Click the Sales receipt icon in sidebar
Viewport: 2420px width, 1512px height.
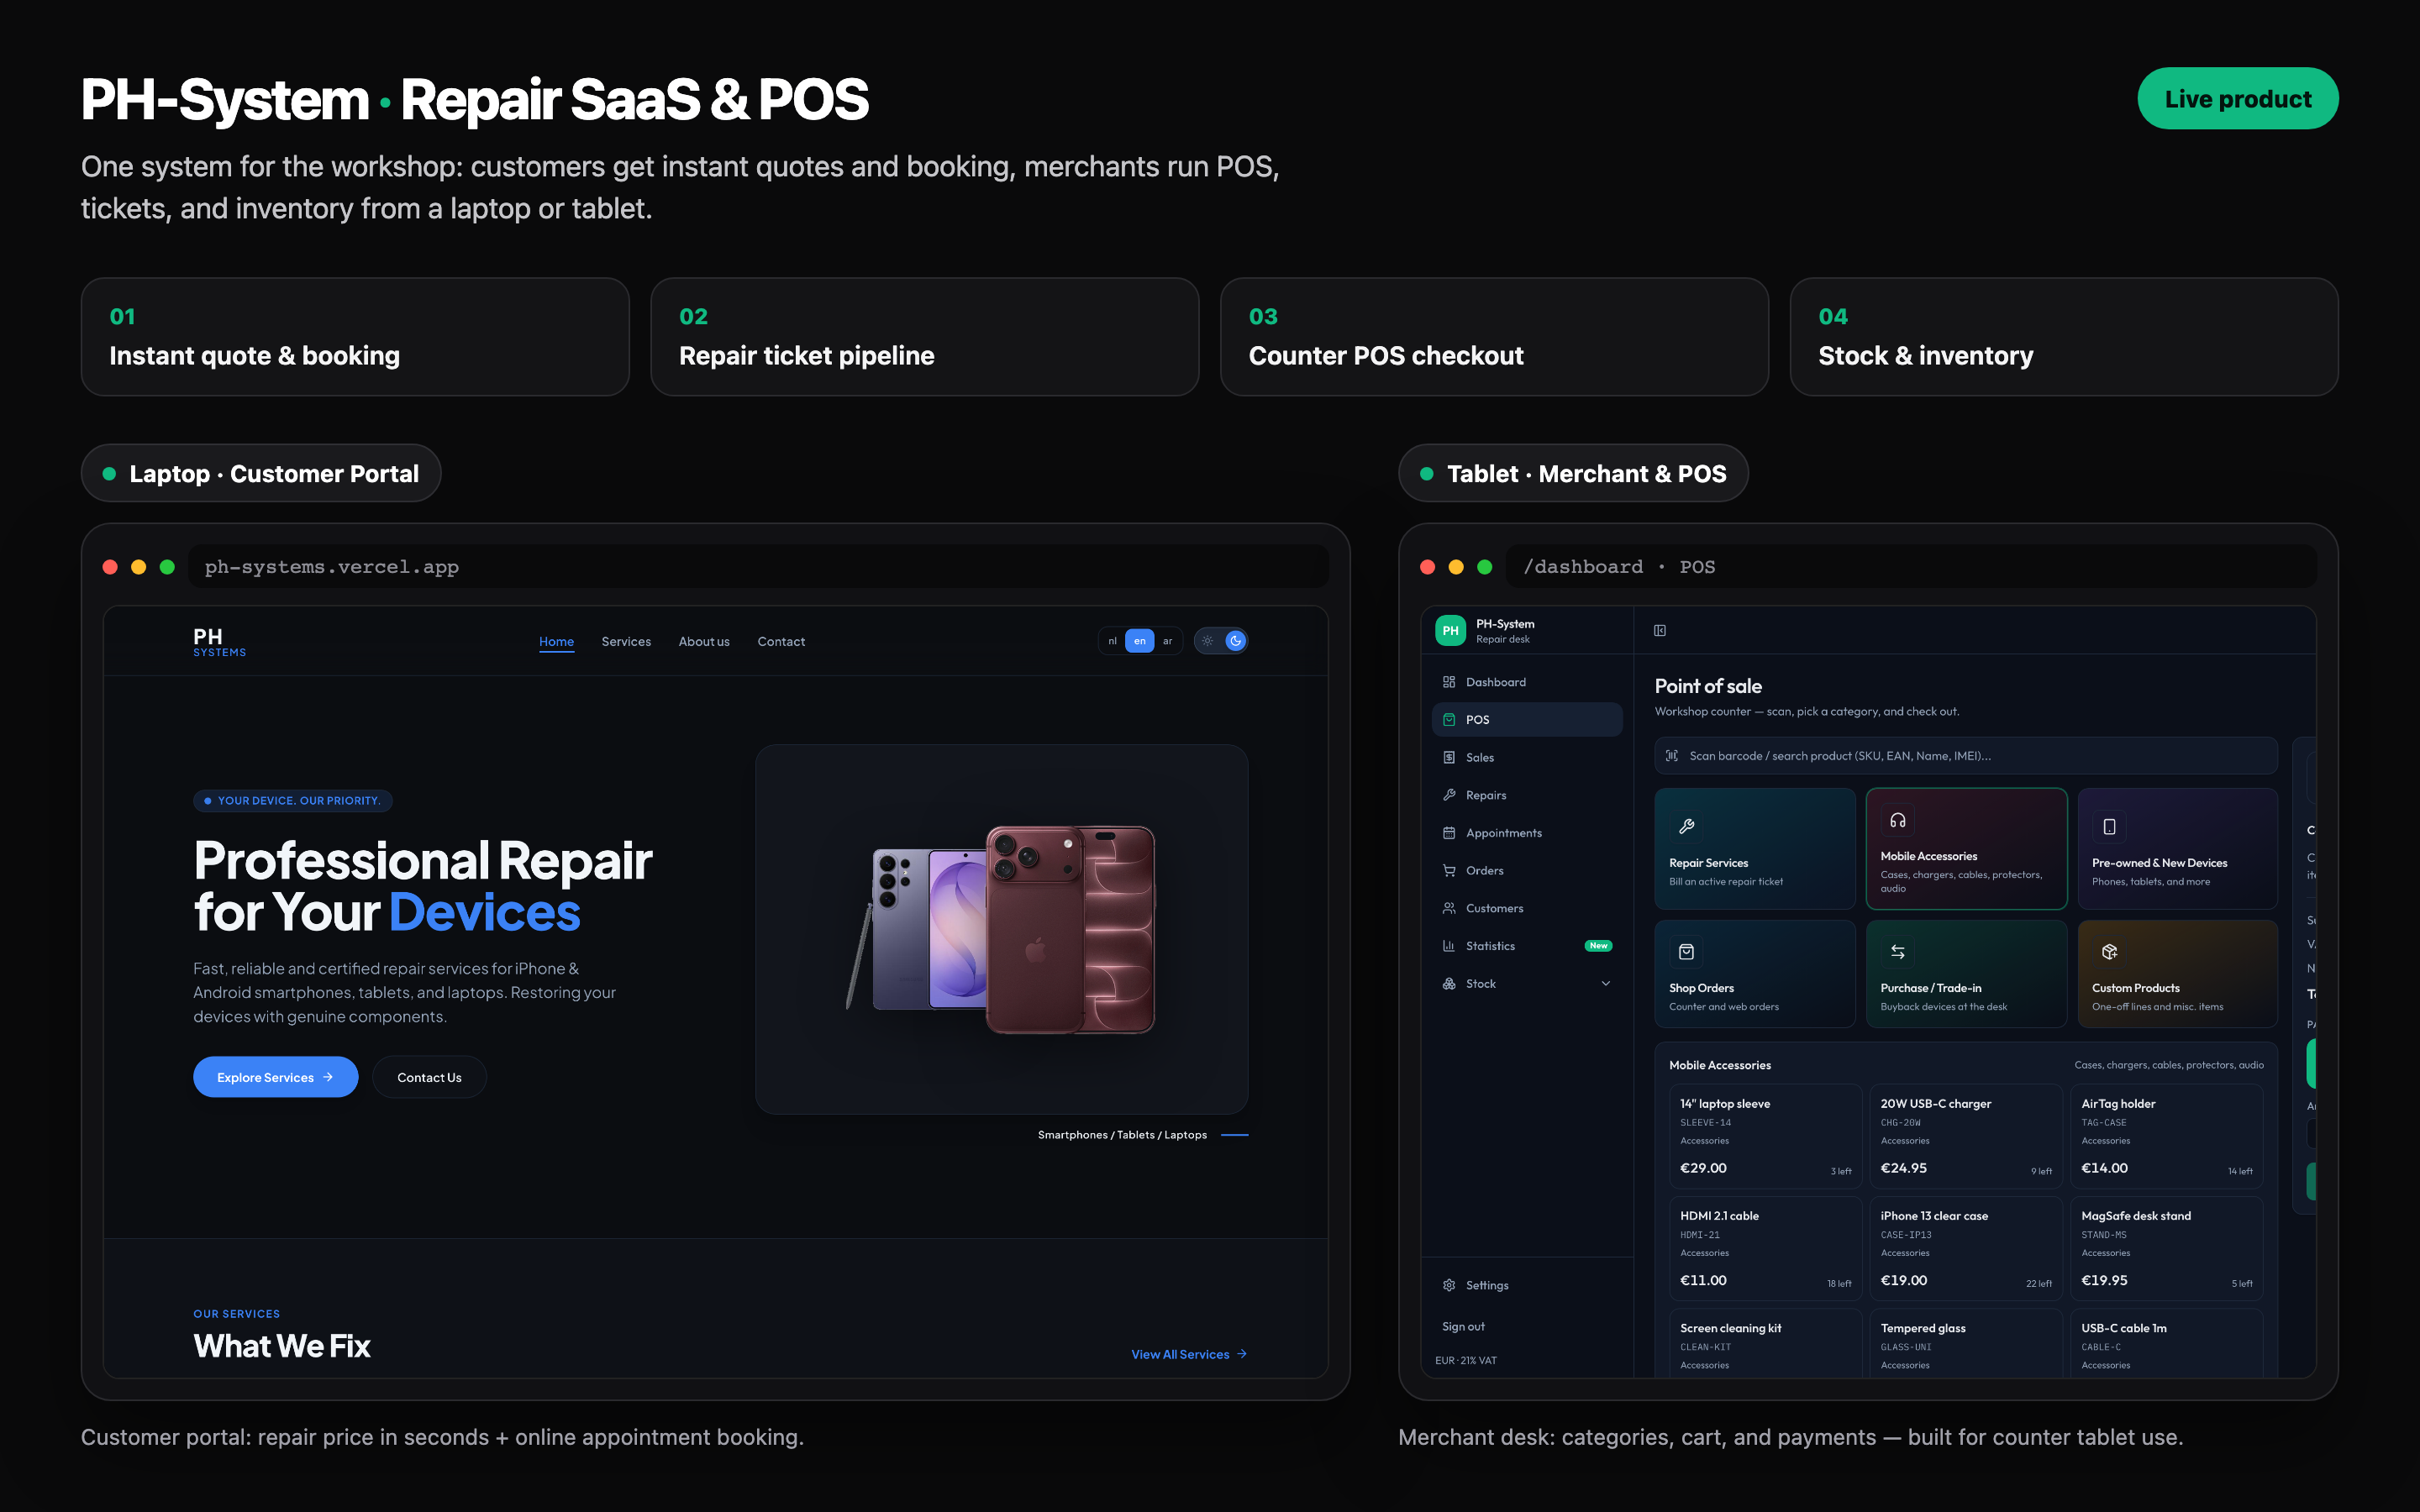(1449, 757)
